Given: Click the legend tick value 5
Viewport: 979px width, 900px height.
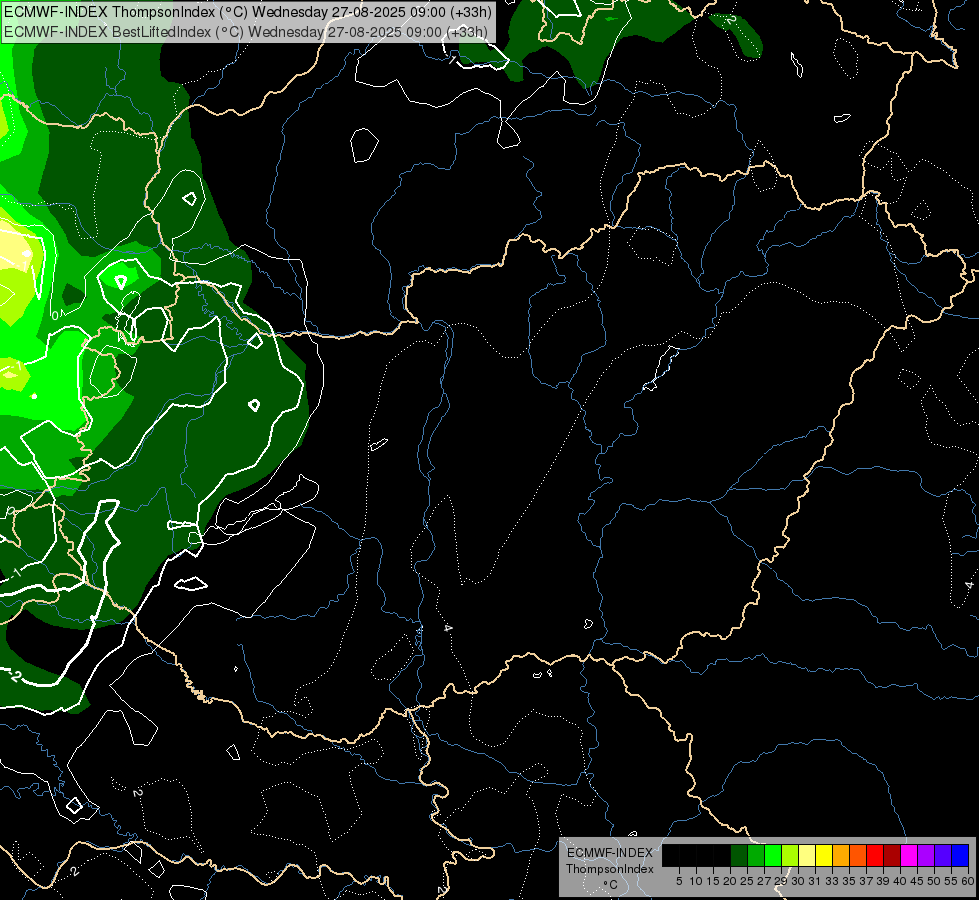Looking at the screenshot, I should pyautogui.click(x=679, y=881).
